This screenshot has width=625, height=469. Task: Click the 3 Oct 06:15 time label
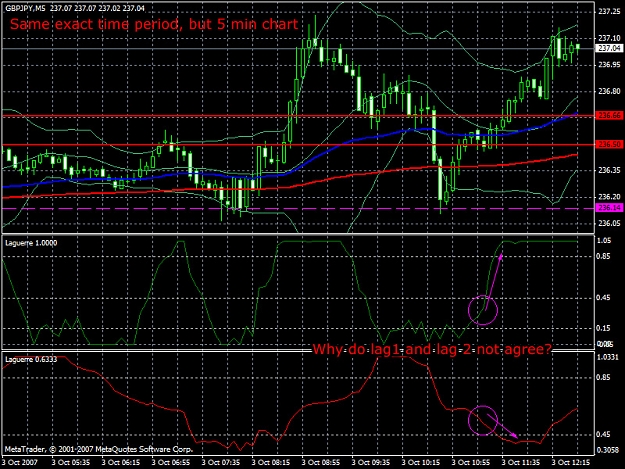pyautogui.click(x=121, y=463)
